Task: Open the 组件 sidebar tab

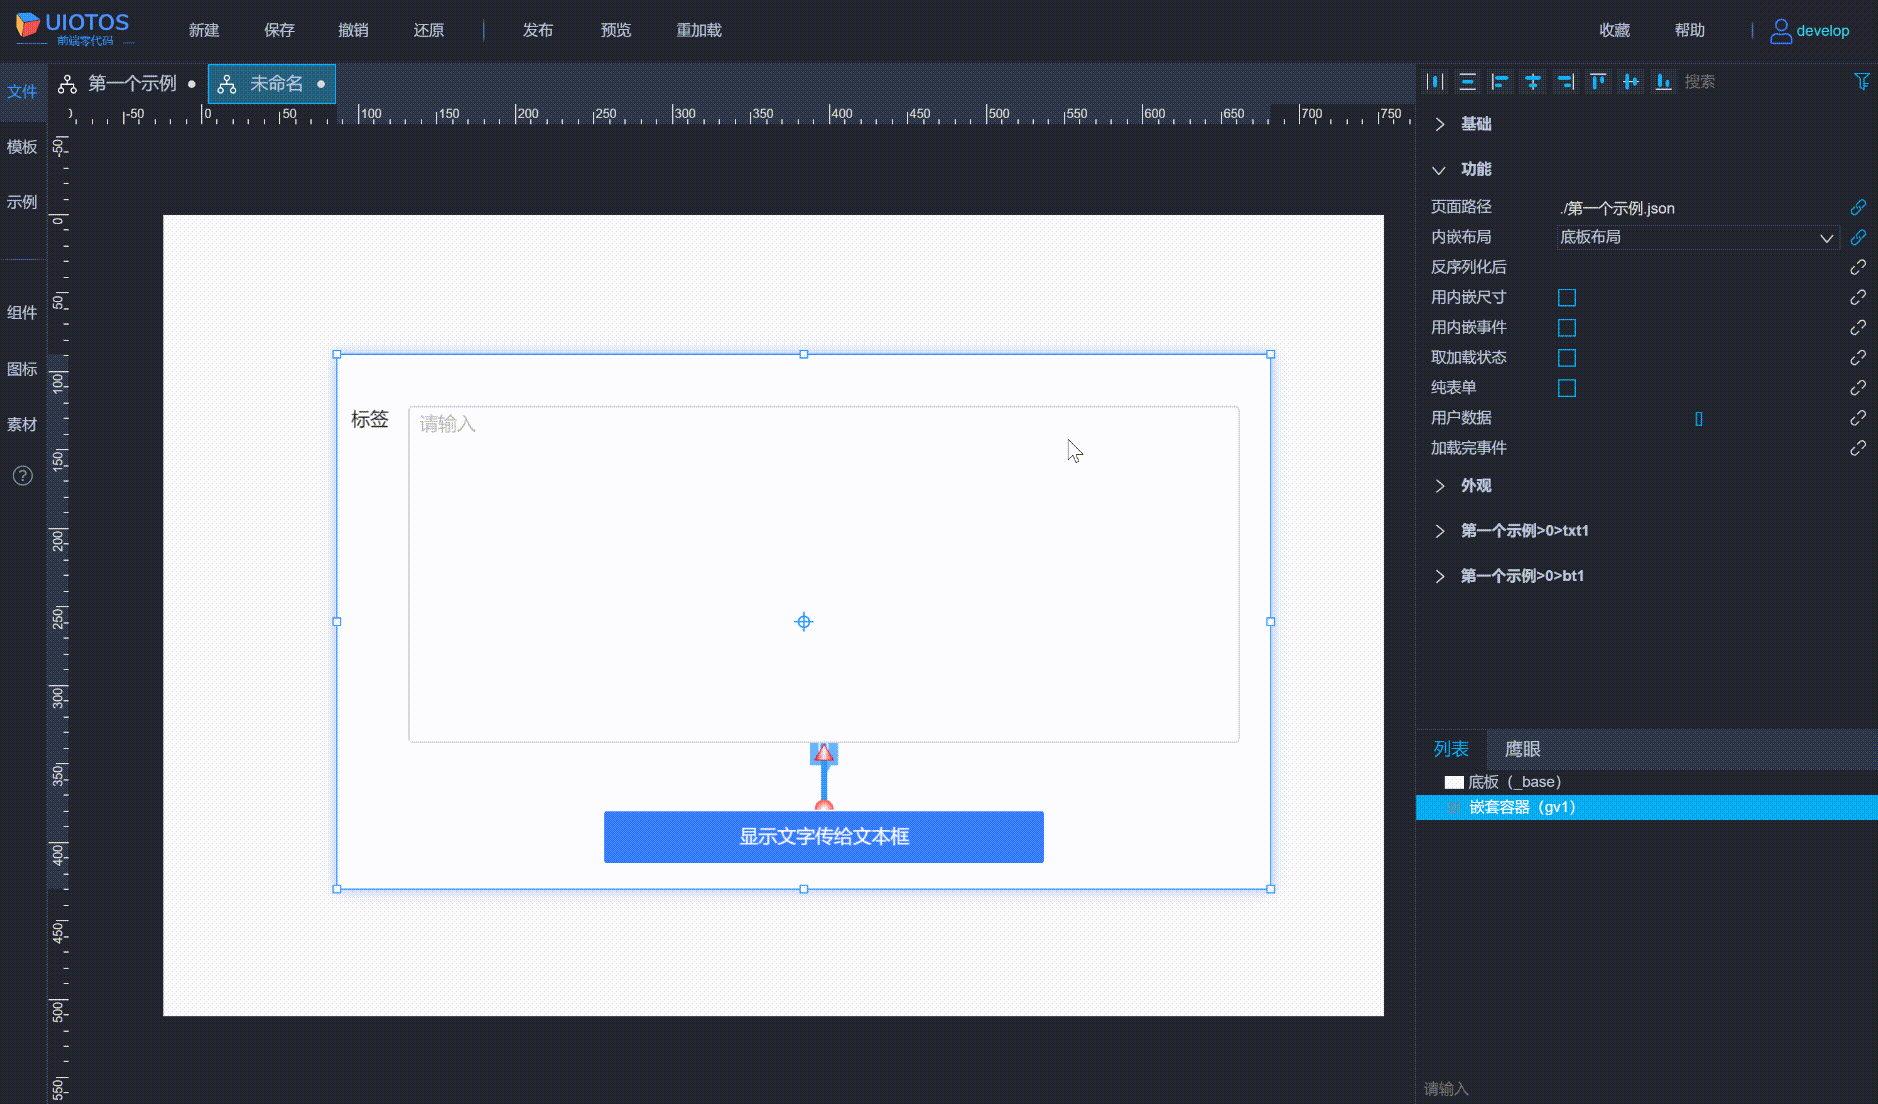Action: [22, 313]
